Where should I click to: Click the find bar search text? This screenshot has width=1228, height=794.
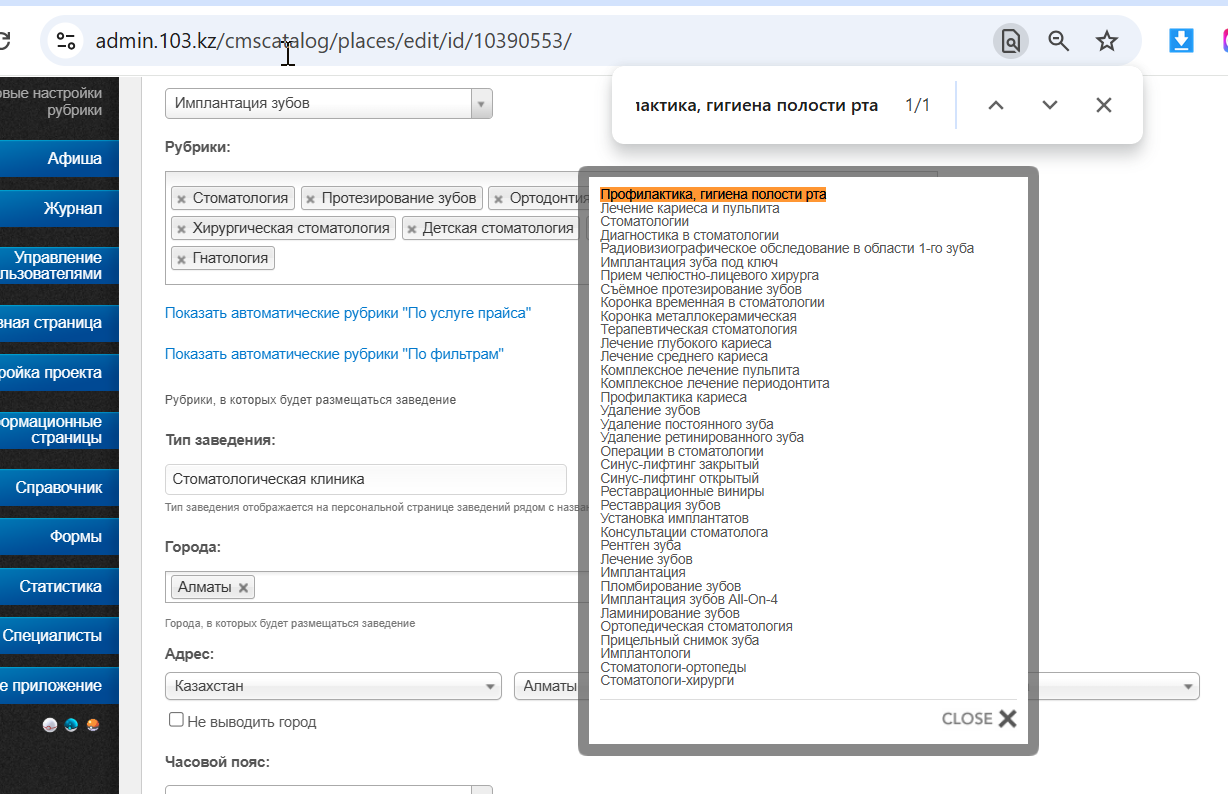756,105
